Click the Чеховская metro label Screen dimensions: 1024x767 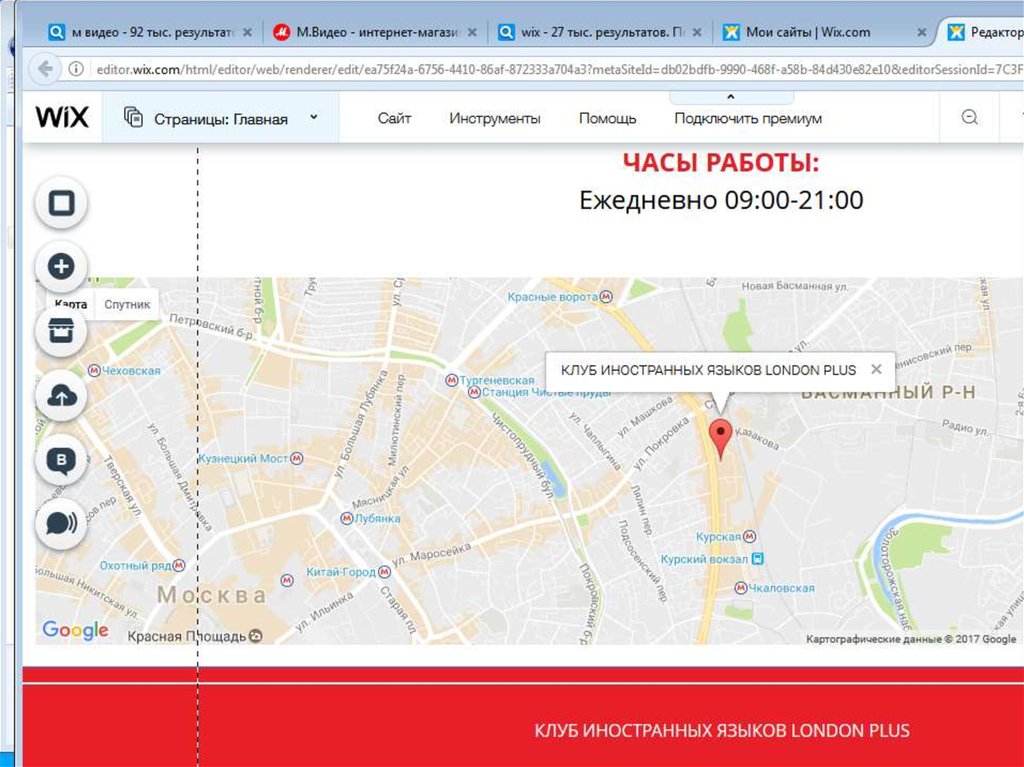point(131,370)
